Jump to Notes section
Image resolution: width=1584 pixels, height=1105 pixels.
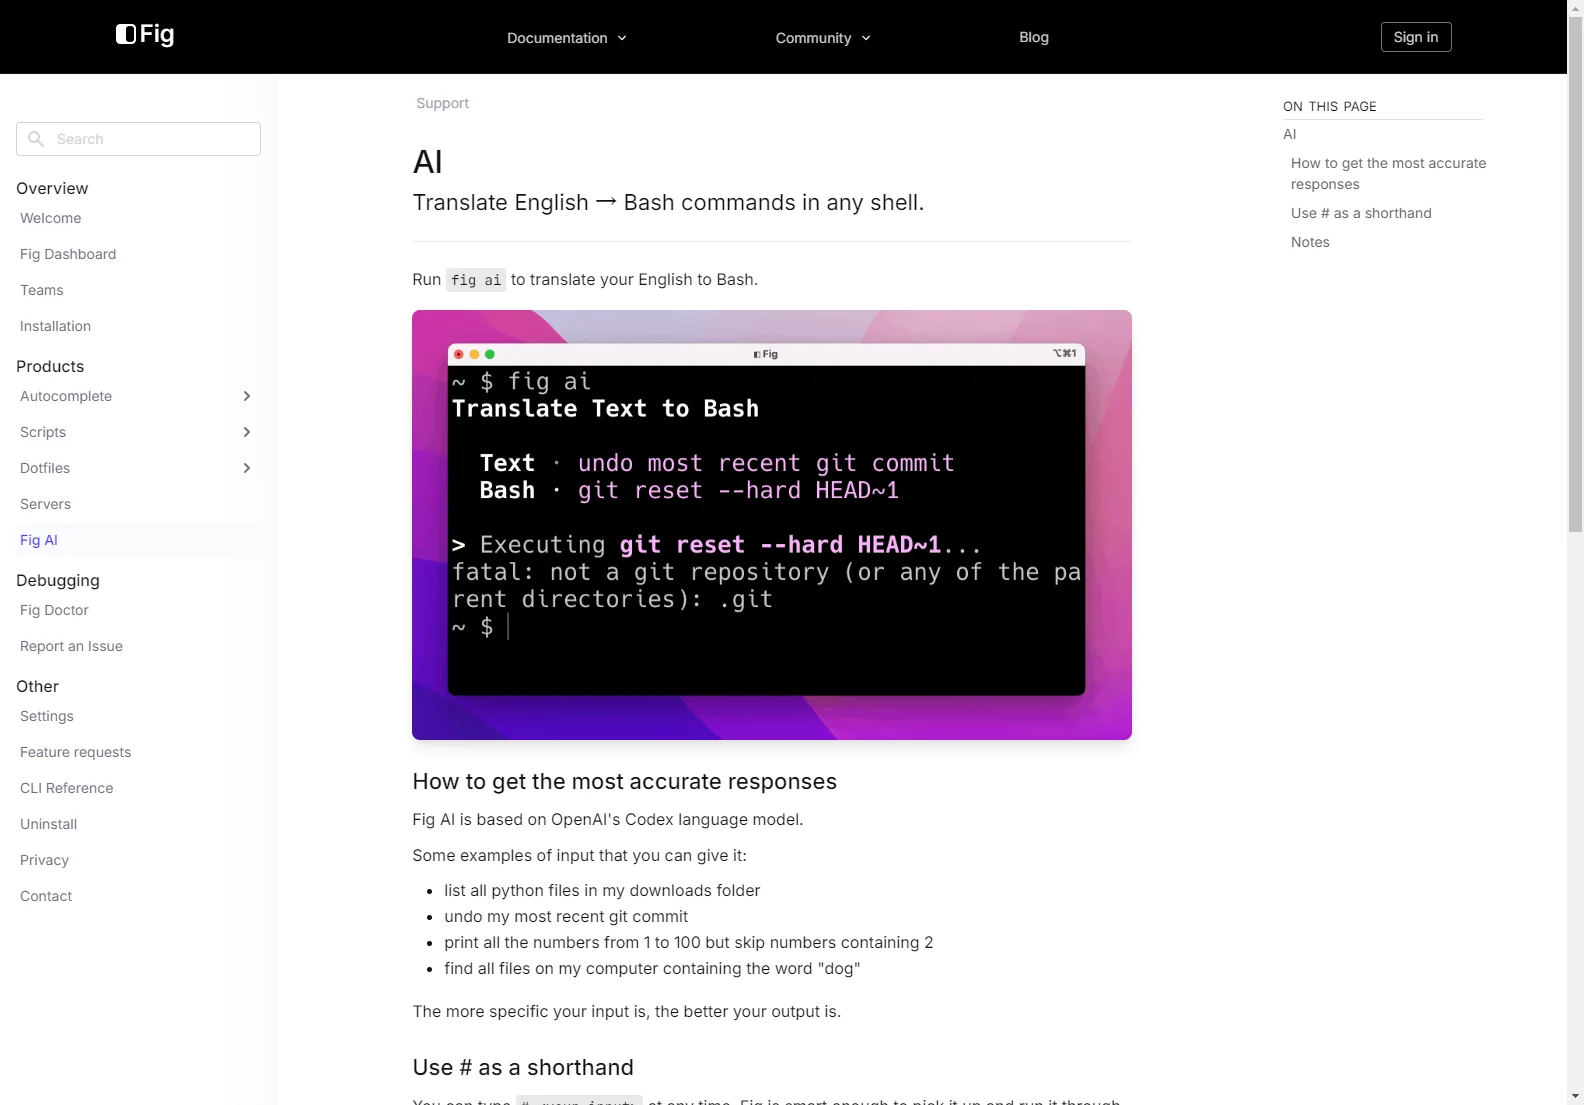point(1310,242)
